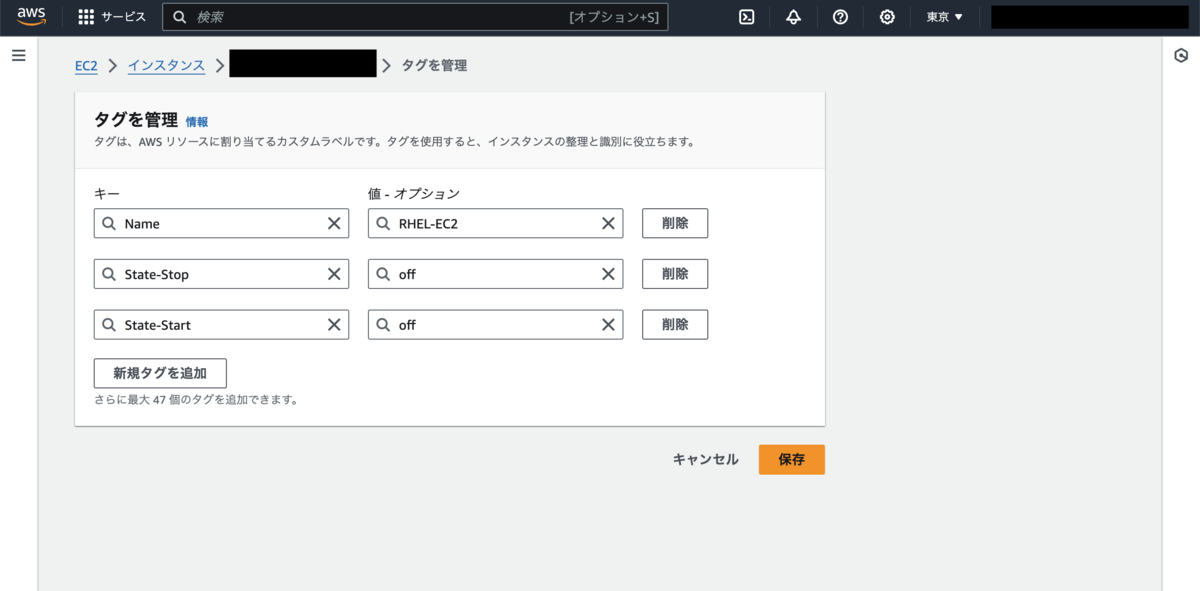Clear the State-Stop row off value
The width and height of the screenshot is (1200, 591).
[608, 274]
